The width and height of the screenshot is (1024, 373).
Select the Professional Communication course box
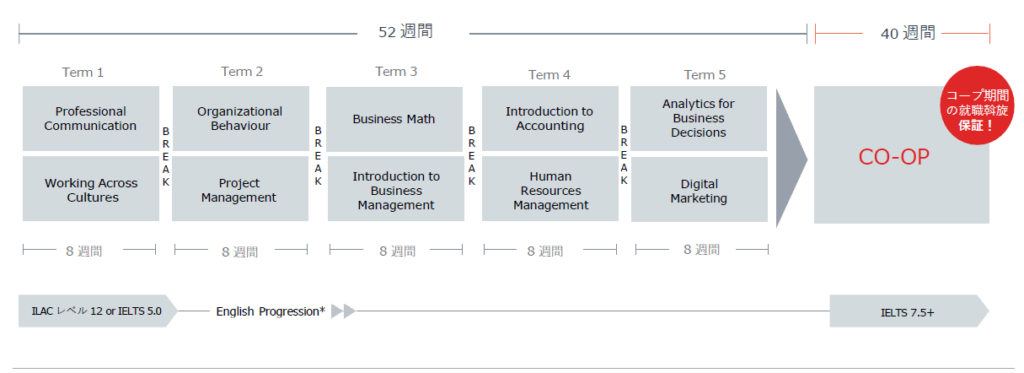tap(91, 118)
